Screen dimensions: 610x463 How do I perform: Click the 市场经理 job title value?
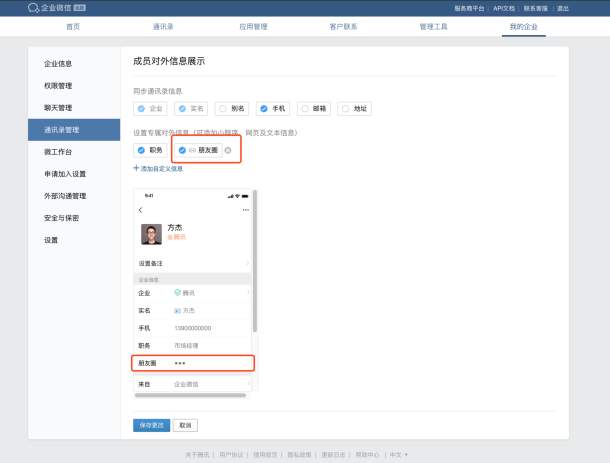[x=186, y=345]
